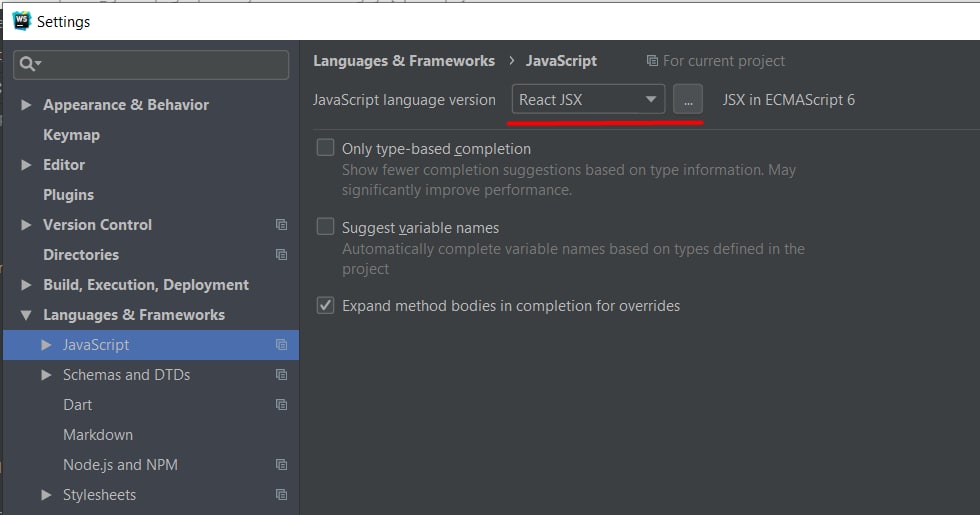Select Stylesheets label in tree
Image resolution: width=980 pixels, height=515 pixels.
coord(99,494)
